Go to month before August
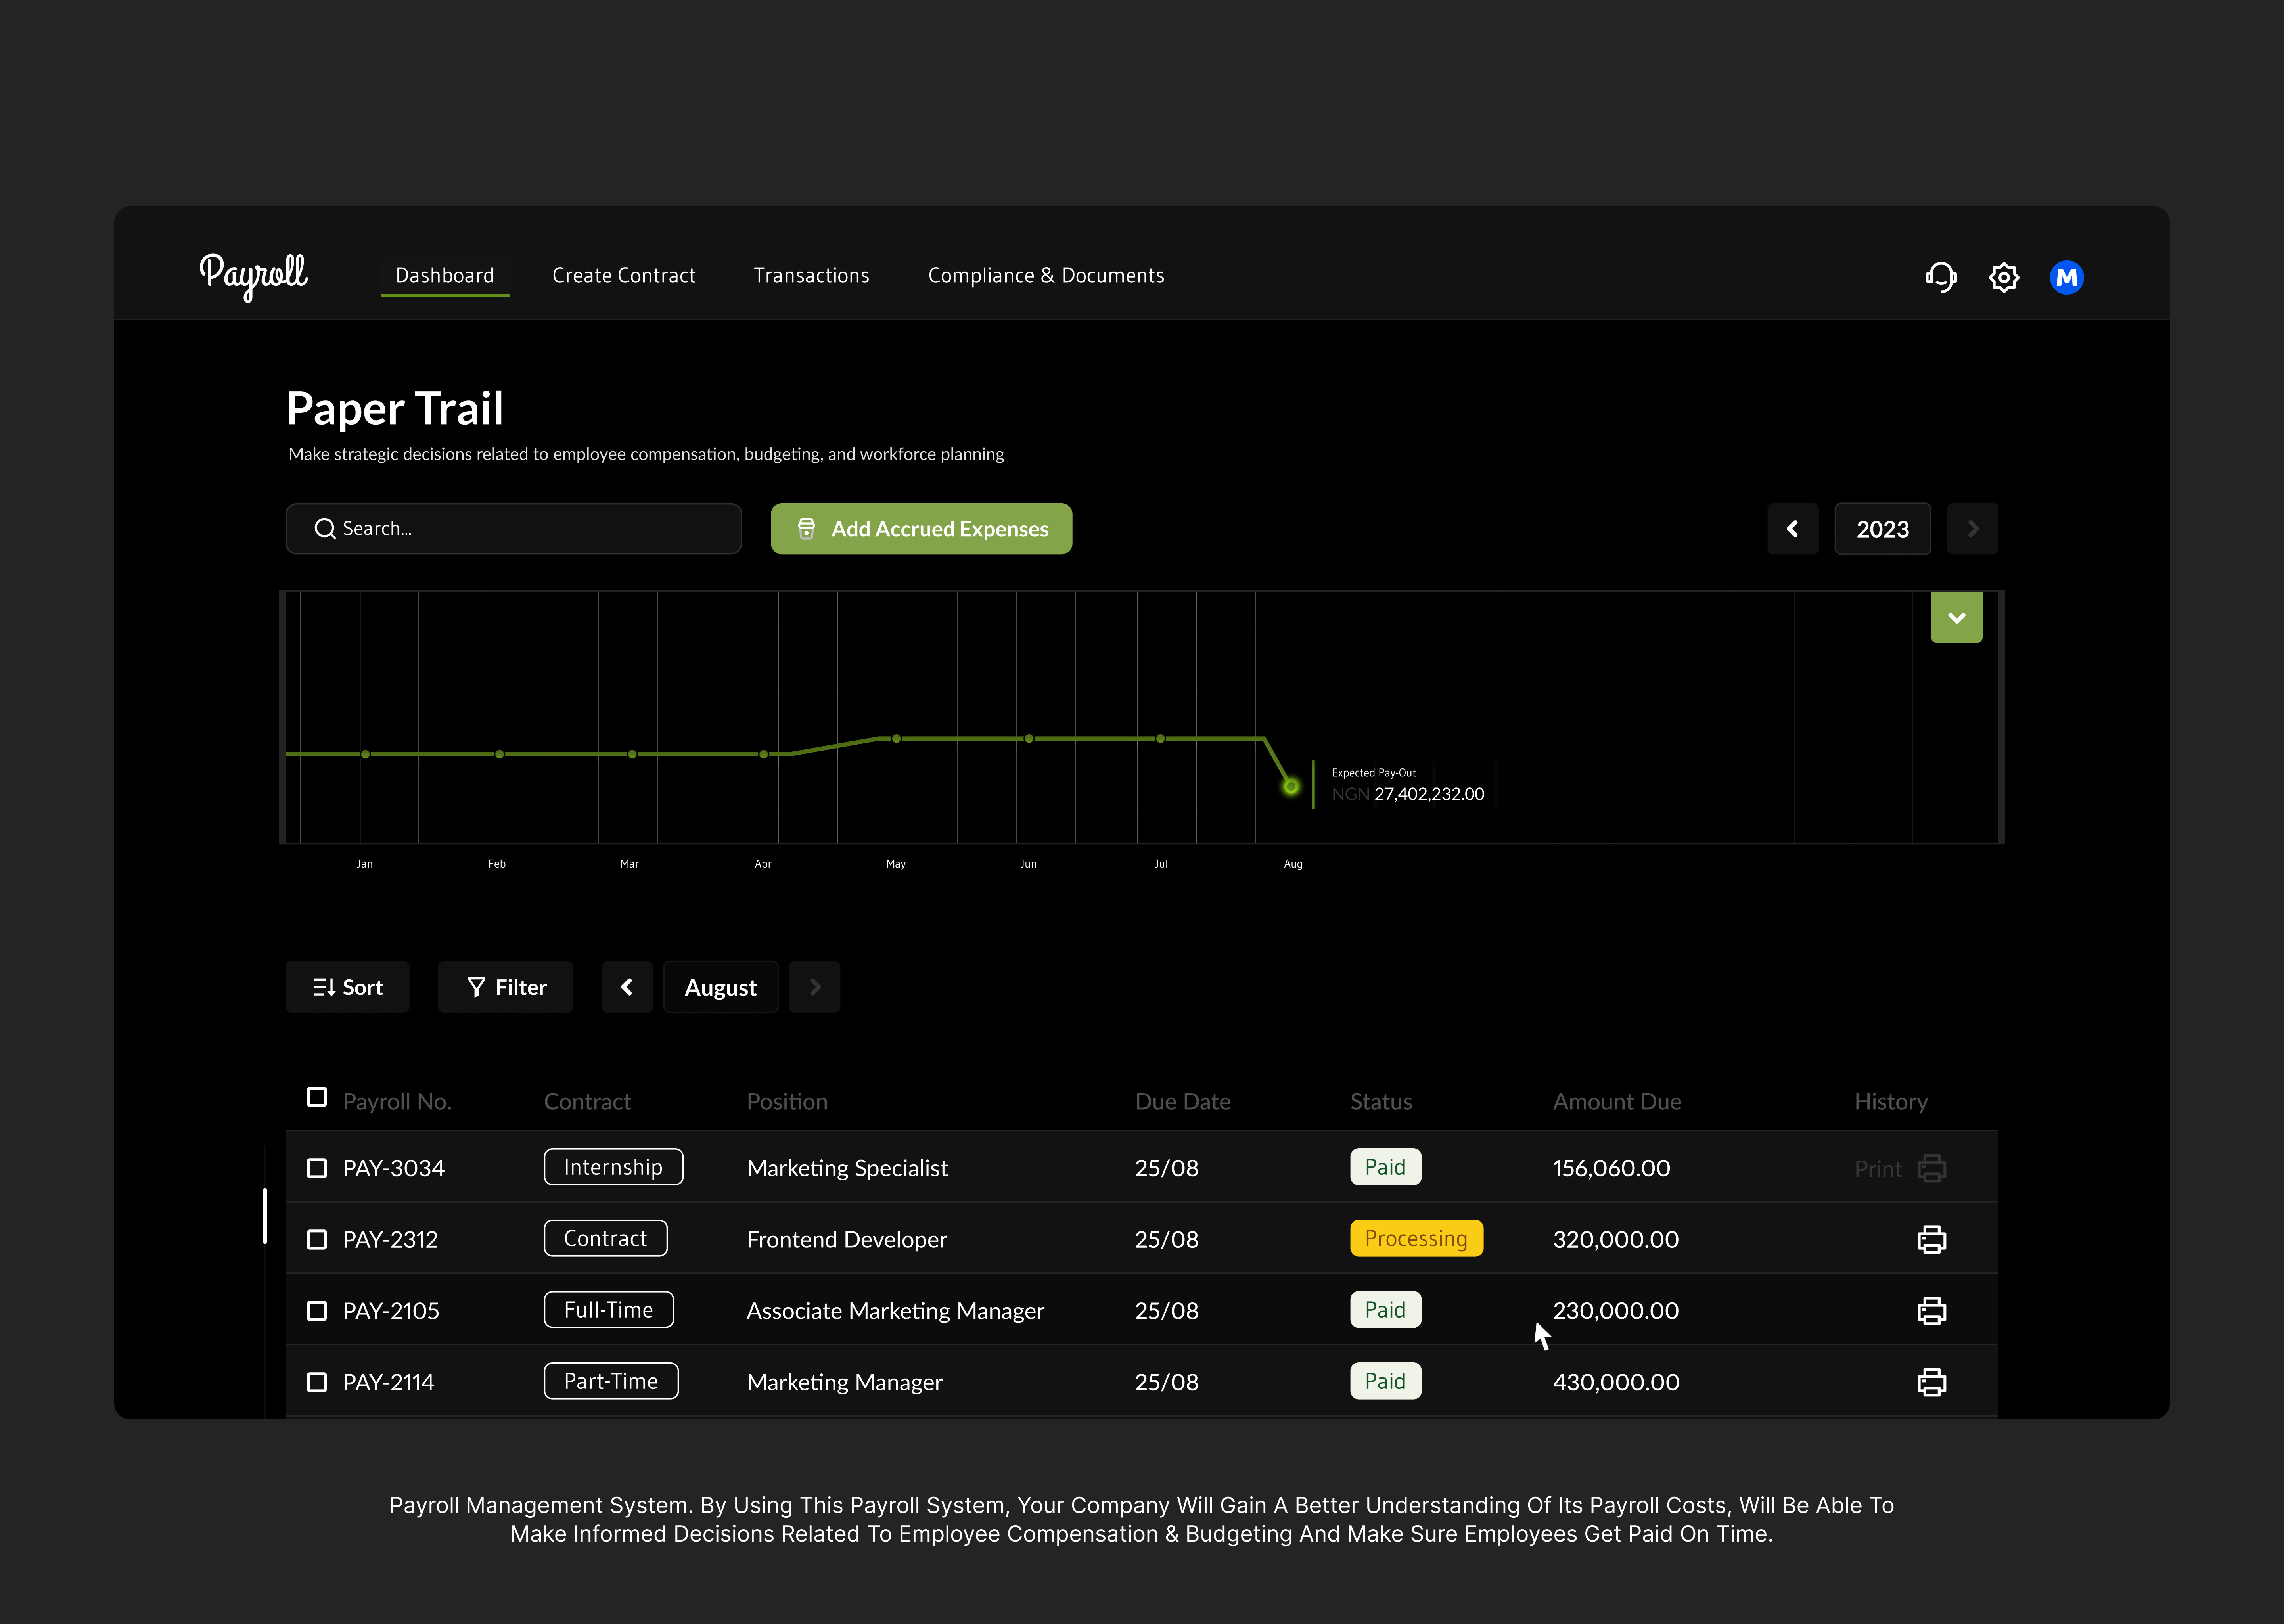This screenshot has height=1624, width=2284. tap(627, 987)
